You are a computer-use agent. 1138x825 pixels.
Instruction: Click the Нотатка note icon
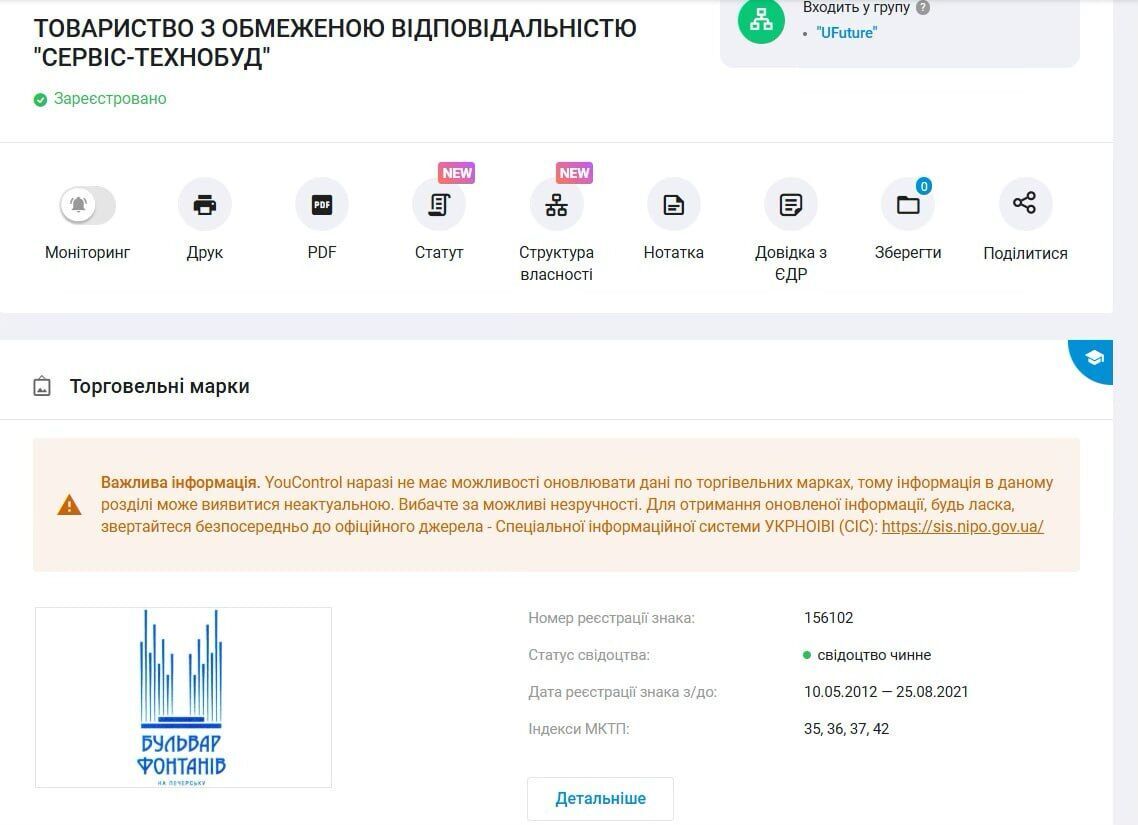tap(674, 205)
